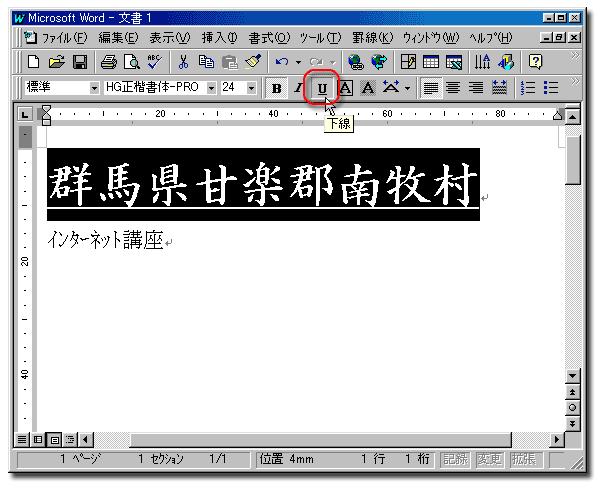Viewport: 600px width, 488px height.
Task: Open the ウィンドウ(W) menu
Action: (431, 38)
